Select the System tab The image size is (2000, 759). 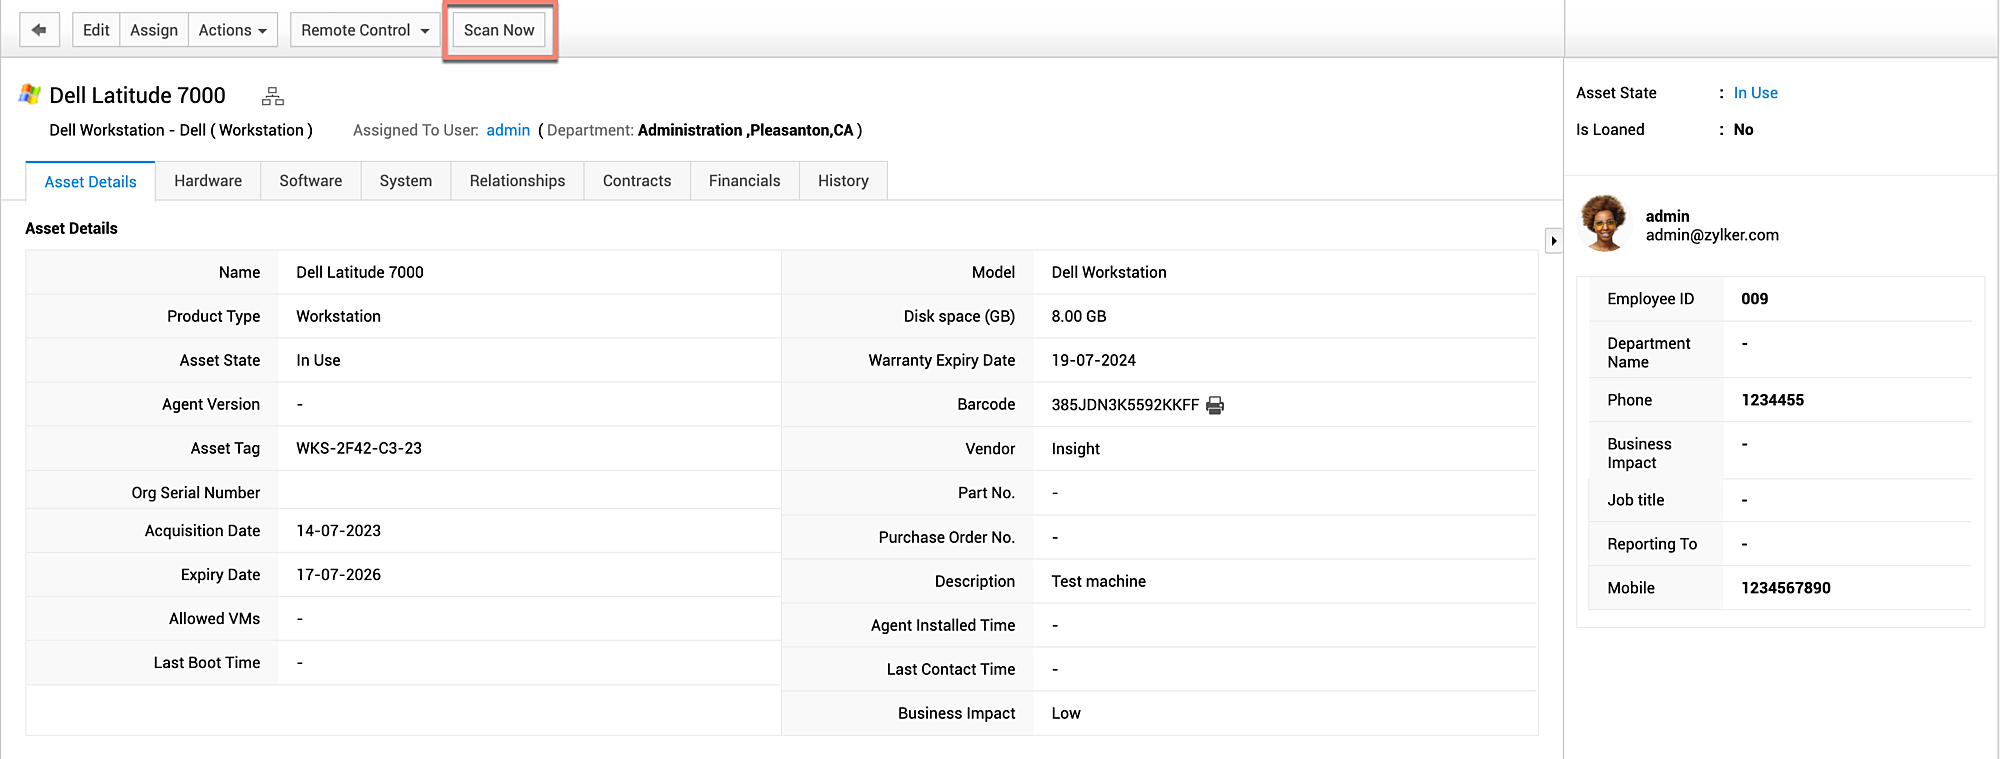pos(405,181)
